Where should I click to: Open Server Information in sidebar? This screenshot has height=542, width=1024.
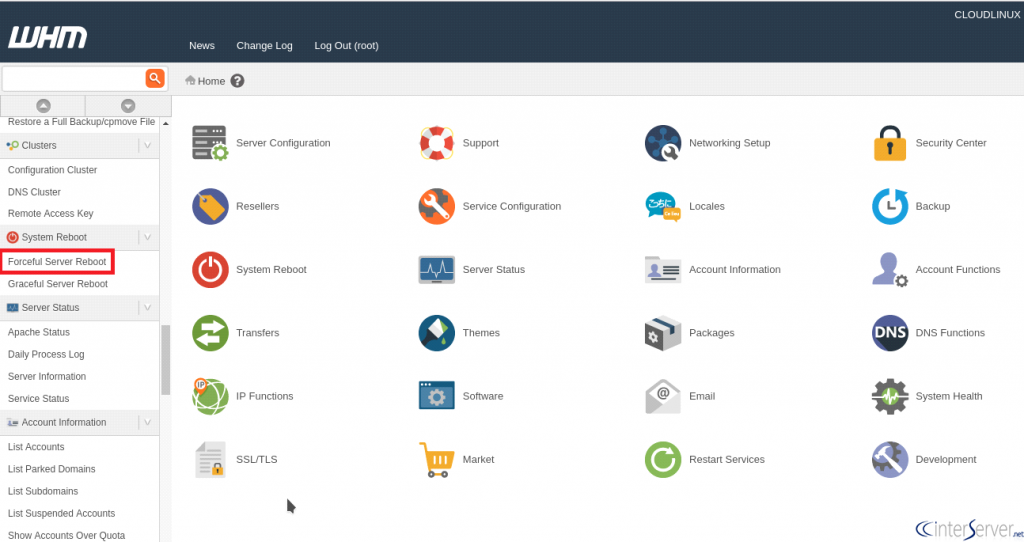point(47,377)
